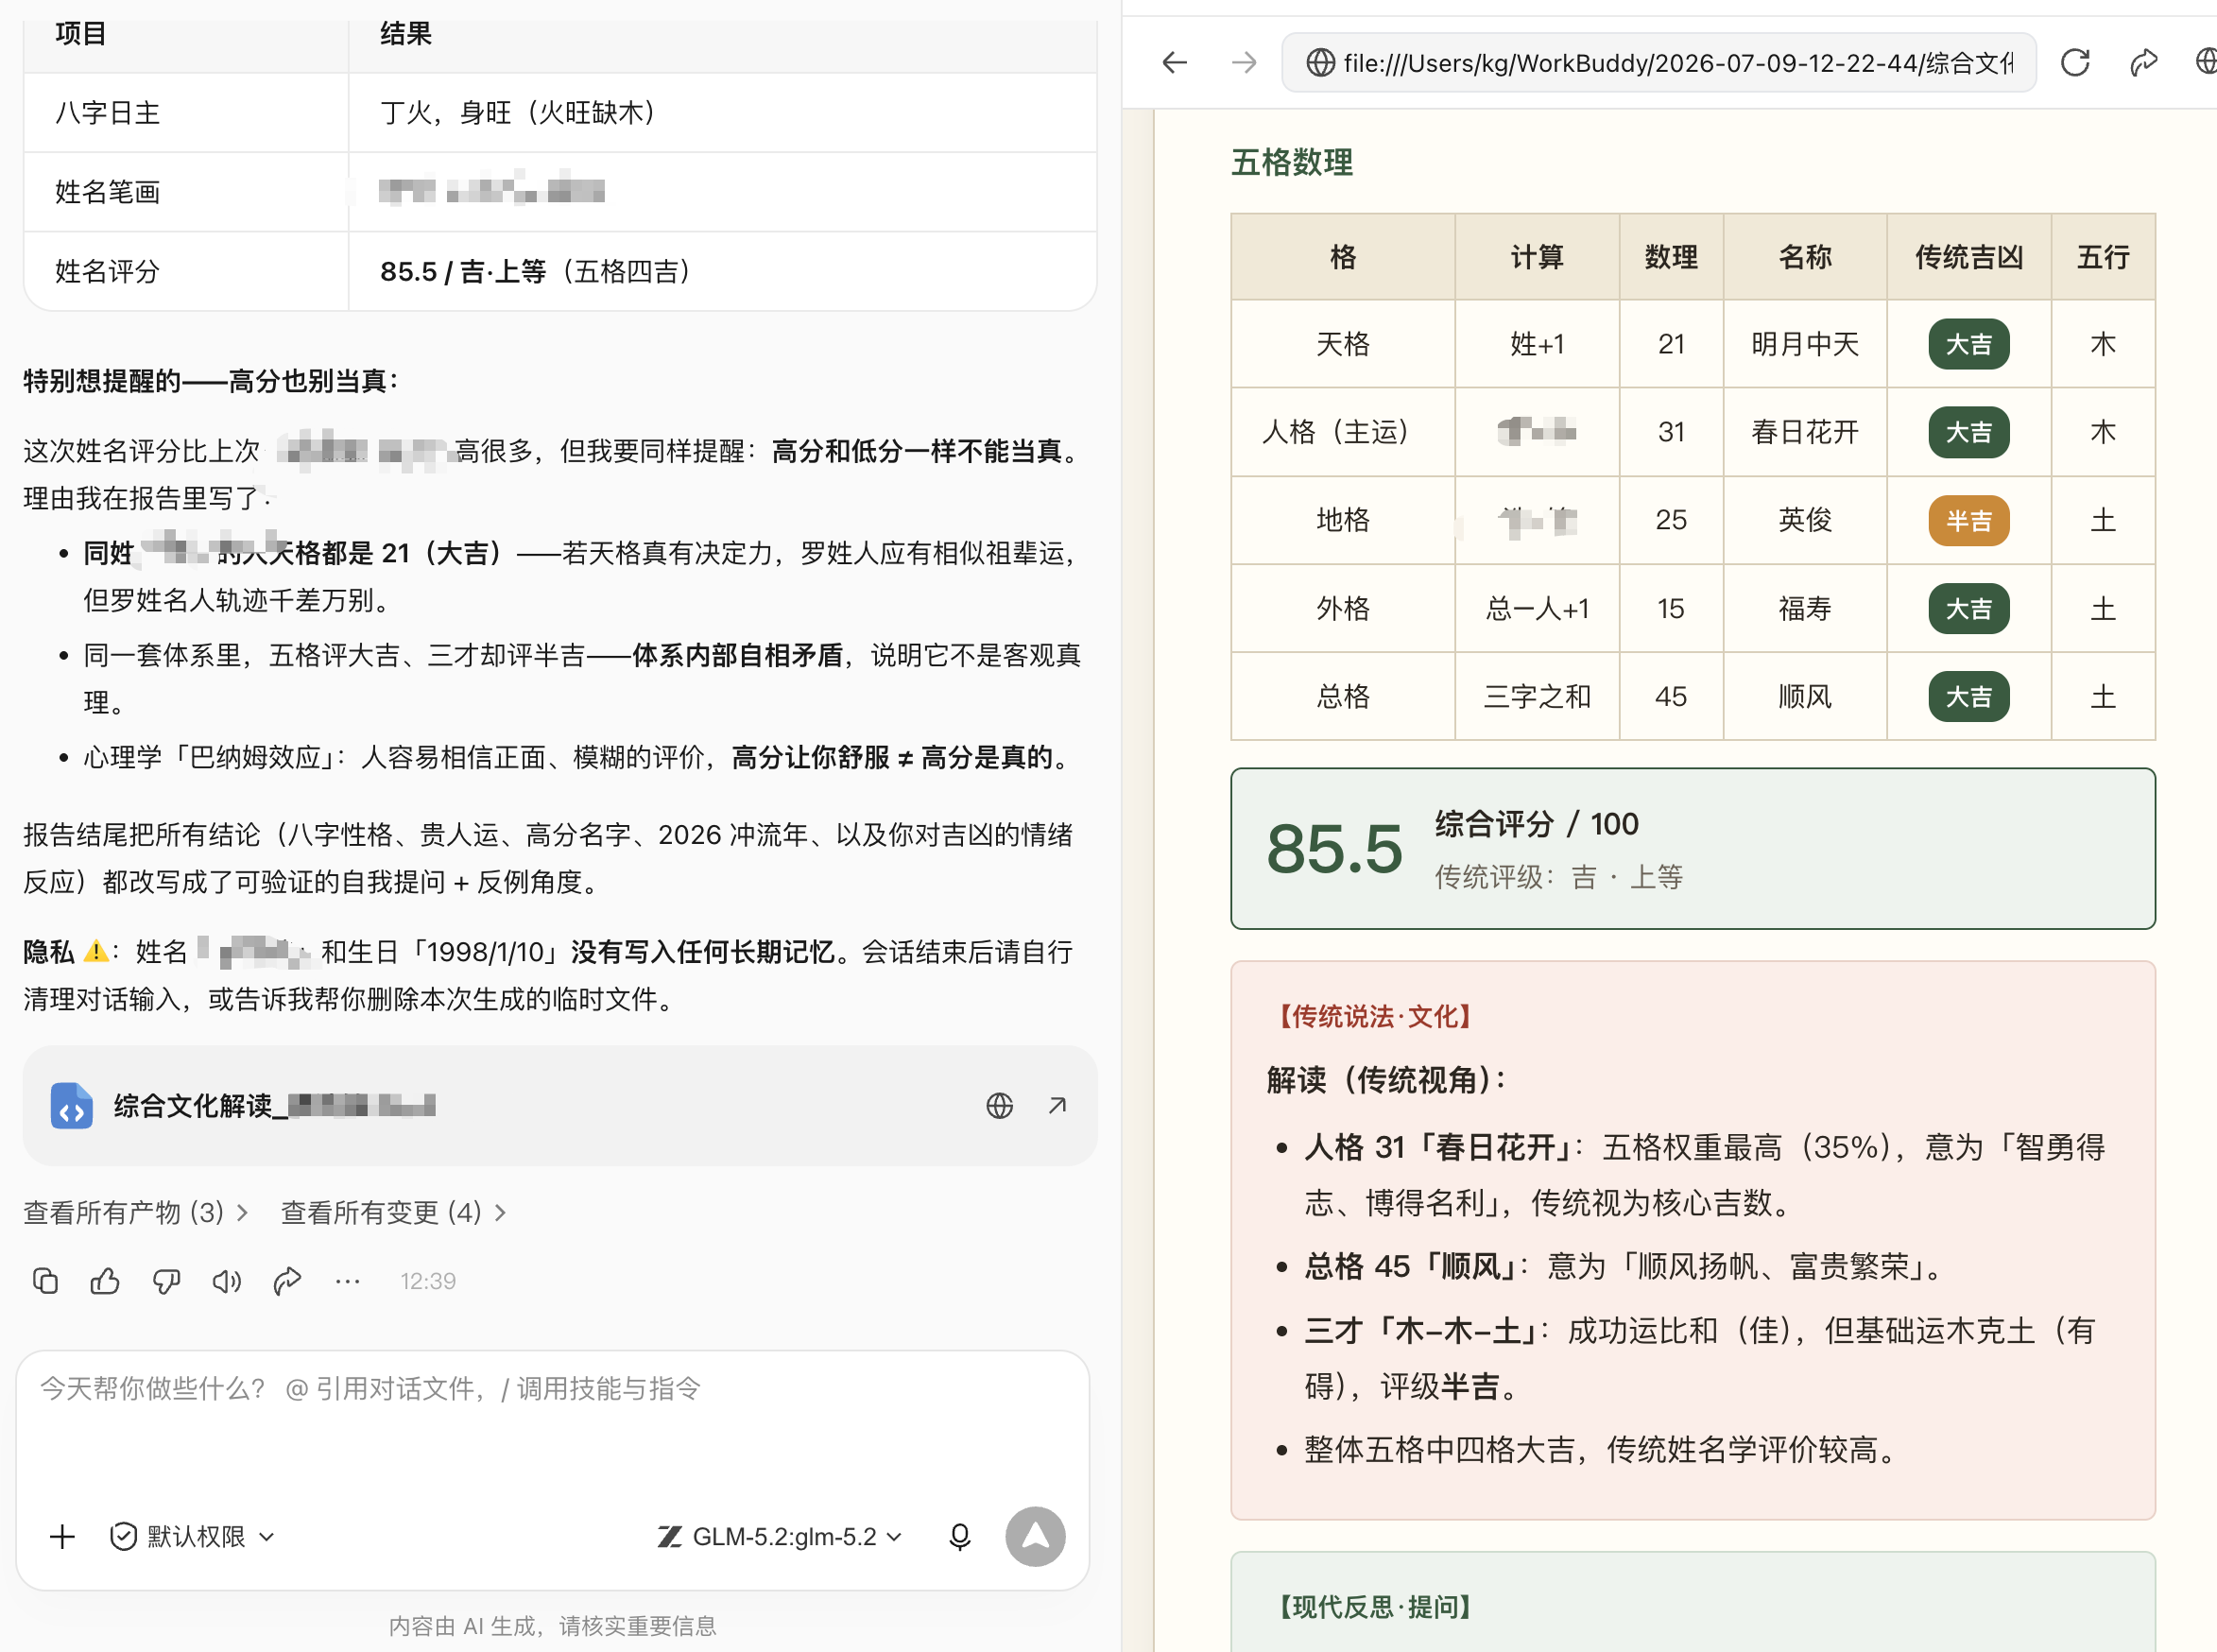
Task: Thumbs up the assistant response
Action: click(105, 1281)
